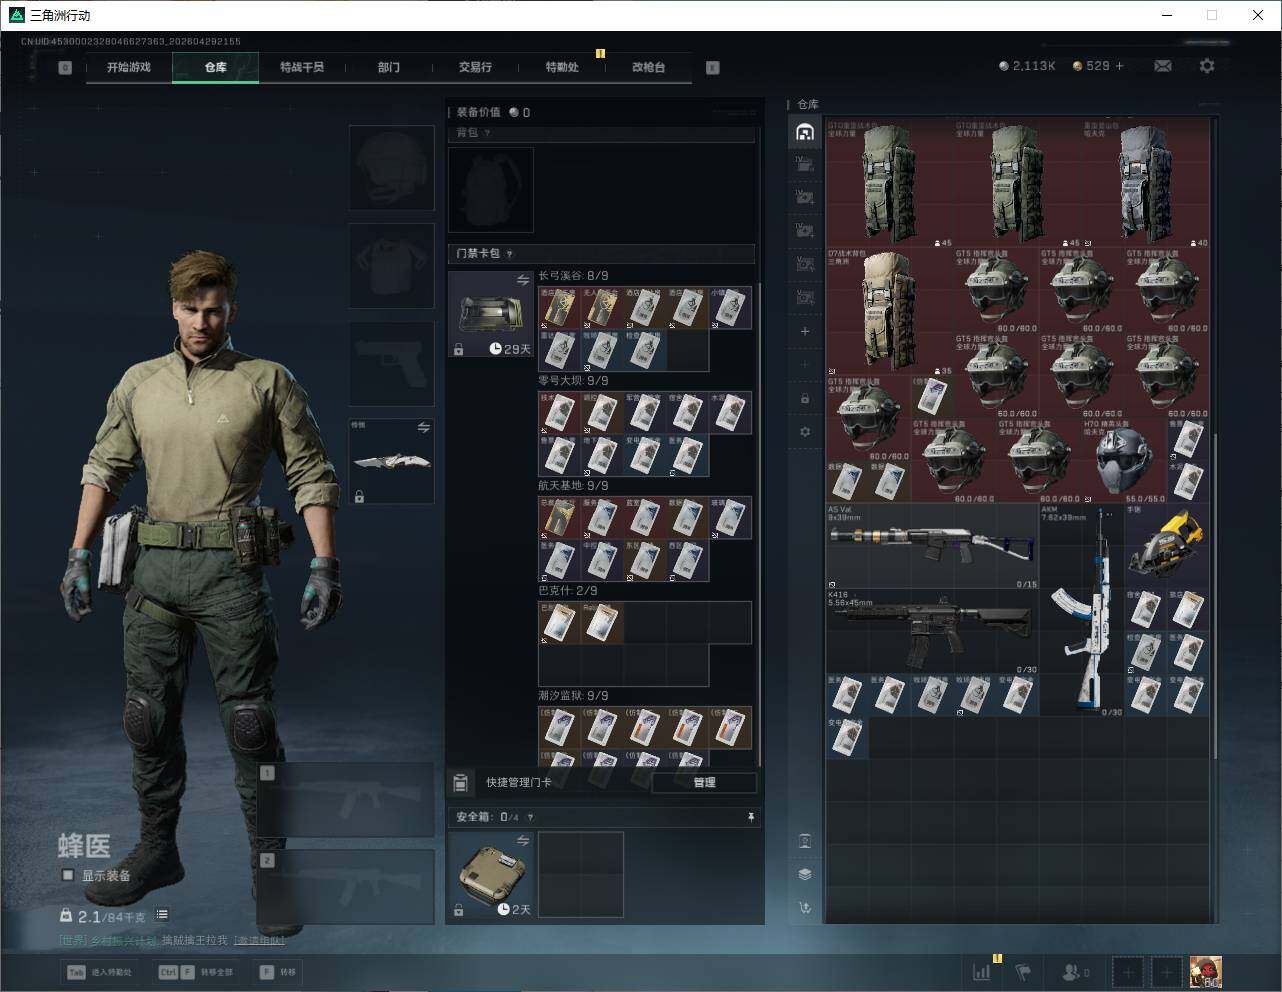Click the clipboard icon above the layers icon
This screenshot has width=1282, height=992.
[805, 841]
